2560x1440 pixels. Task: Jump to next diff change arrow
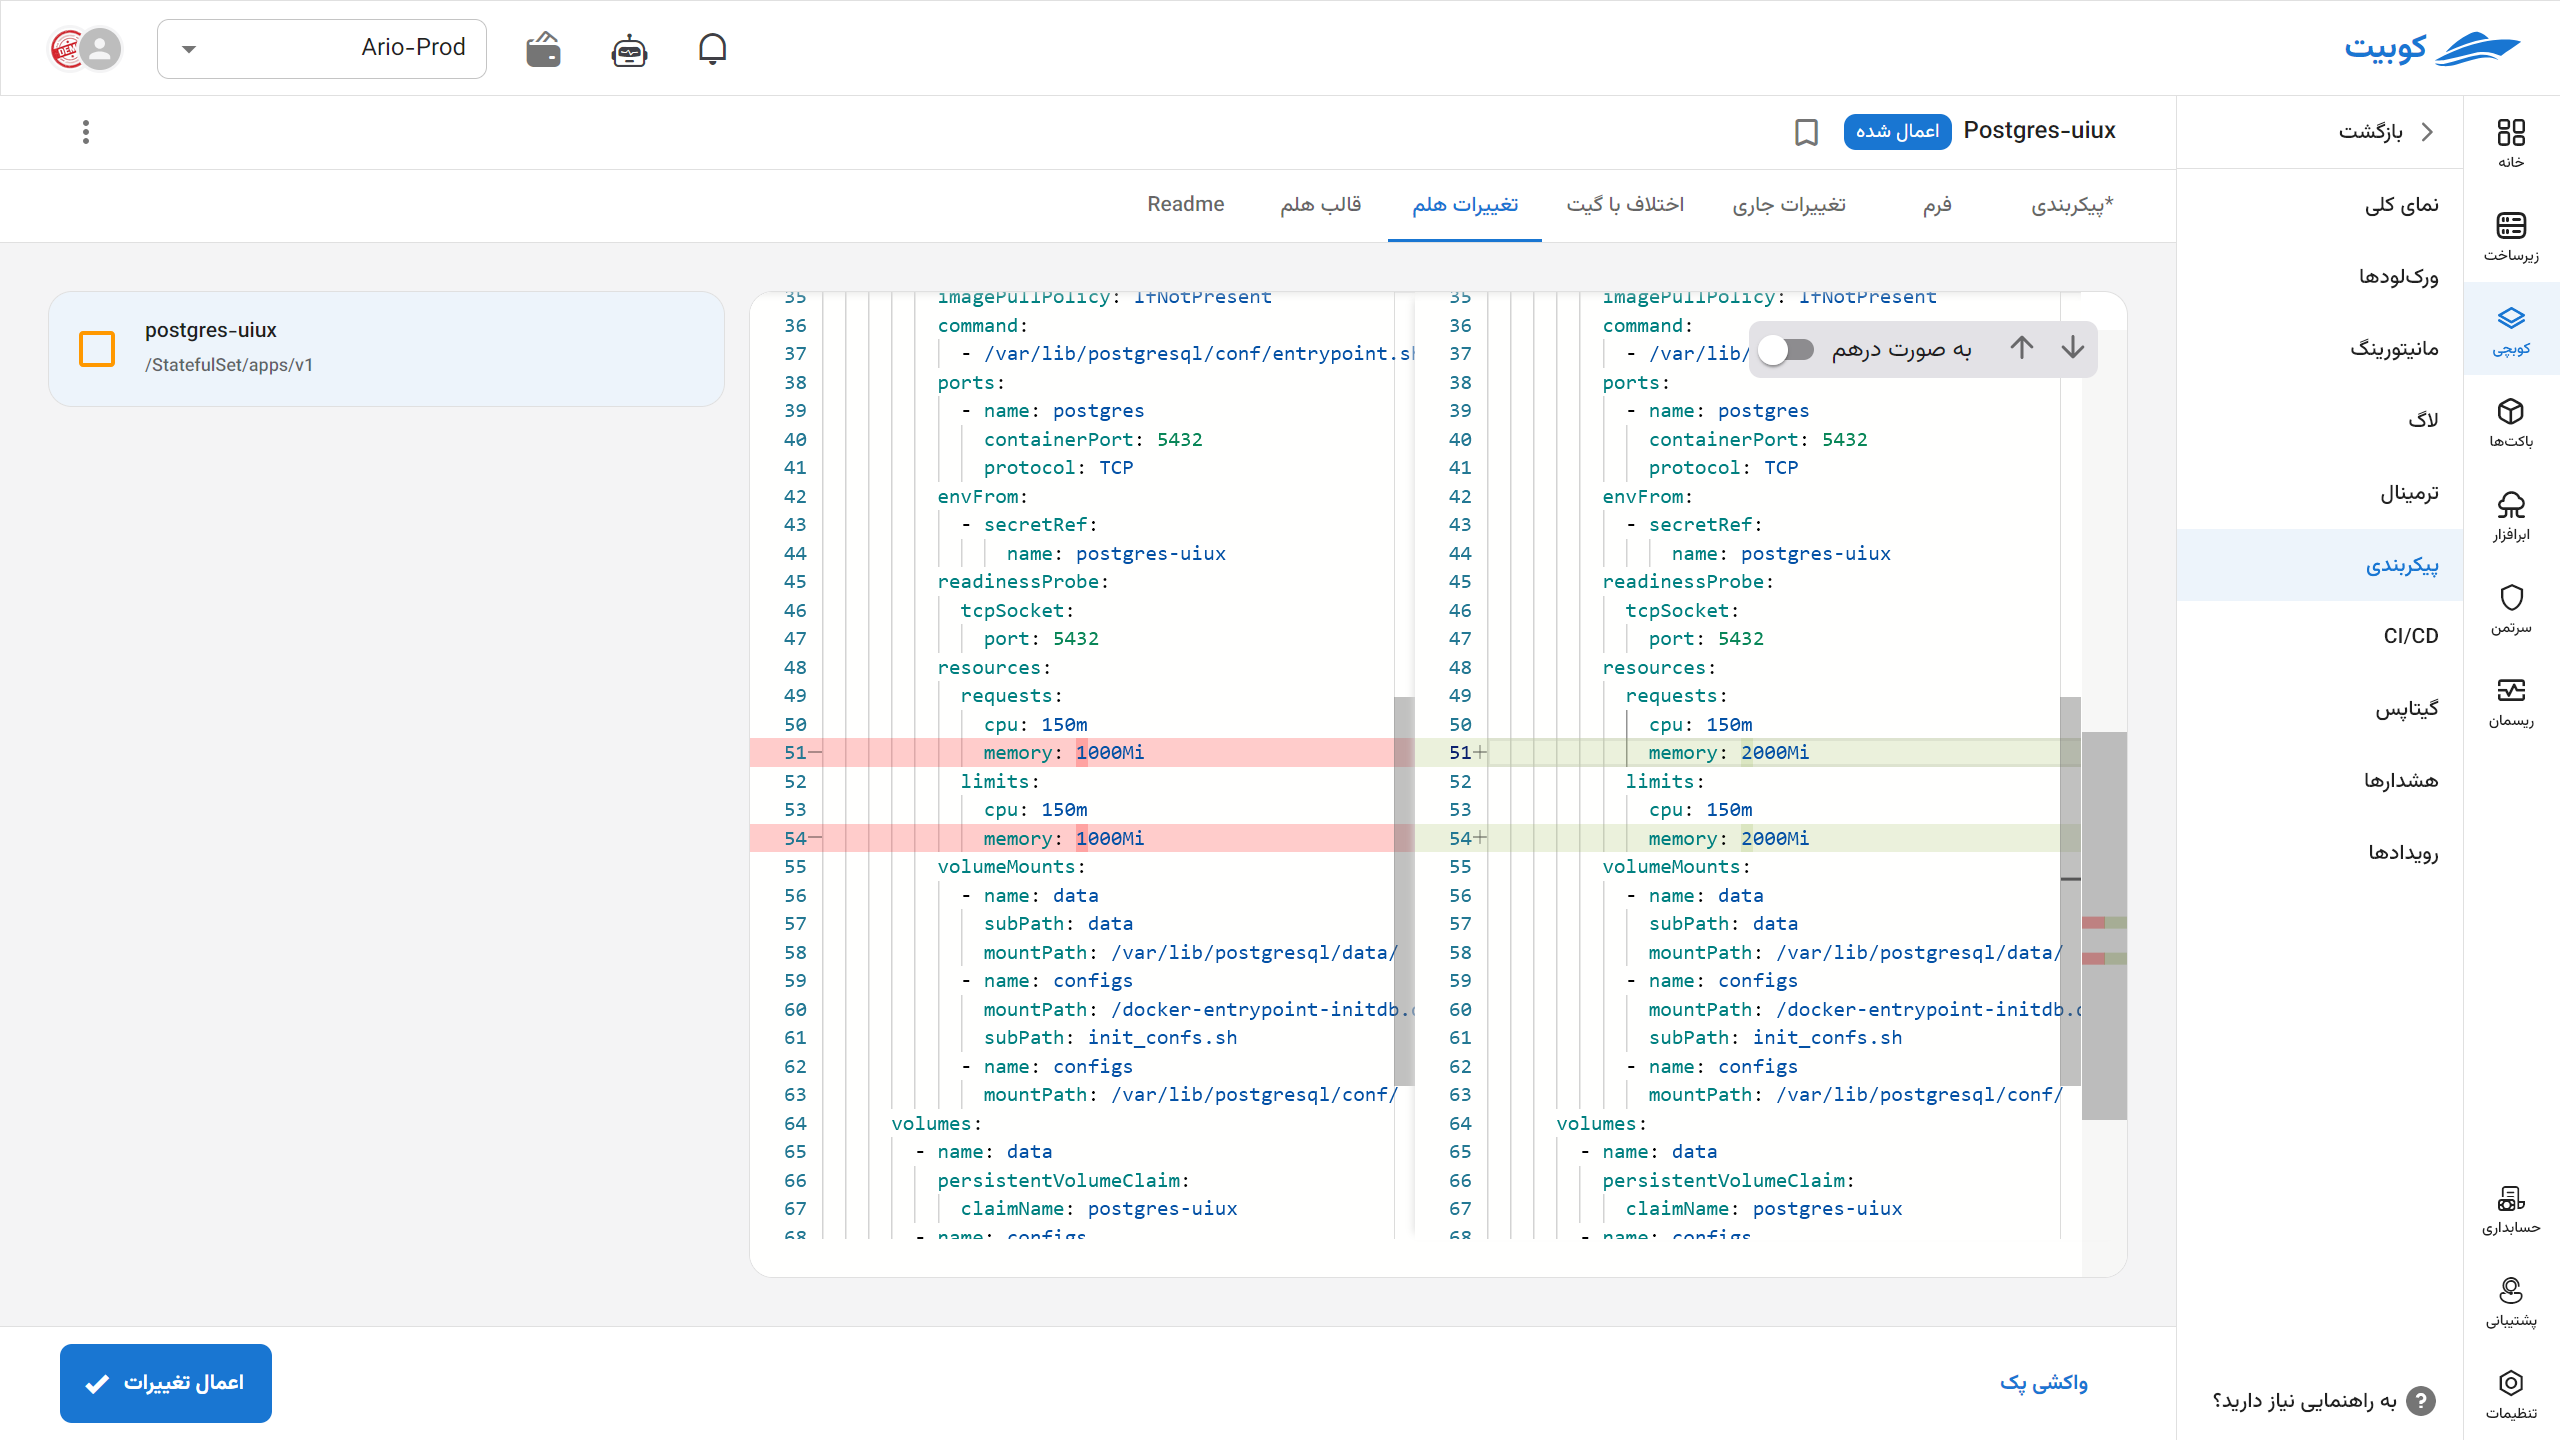tap(2073, 348)
